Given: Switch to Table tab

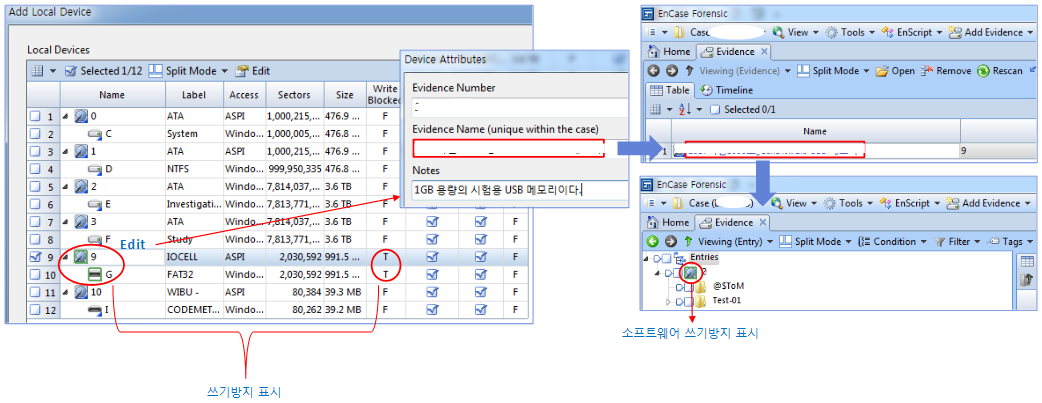Looking at the screenshot, I should pos(670,90).
